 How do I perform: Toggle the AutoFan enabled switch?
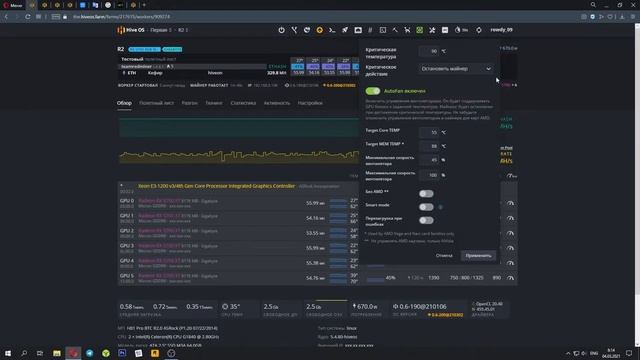(x=373, y=91)
